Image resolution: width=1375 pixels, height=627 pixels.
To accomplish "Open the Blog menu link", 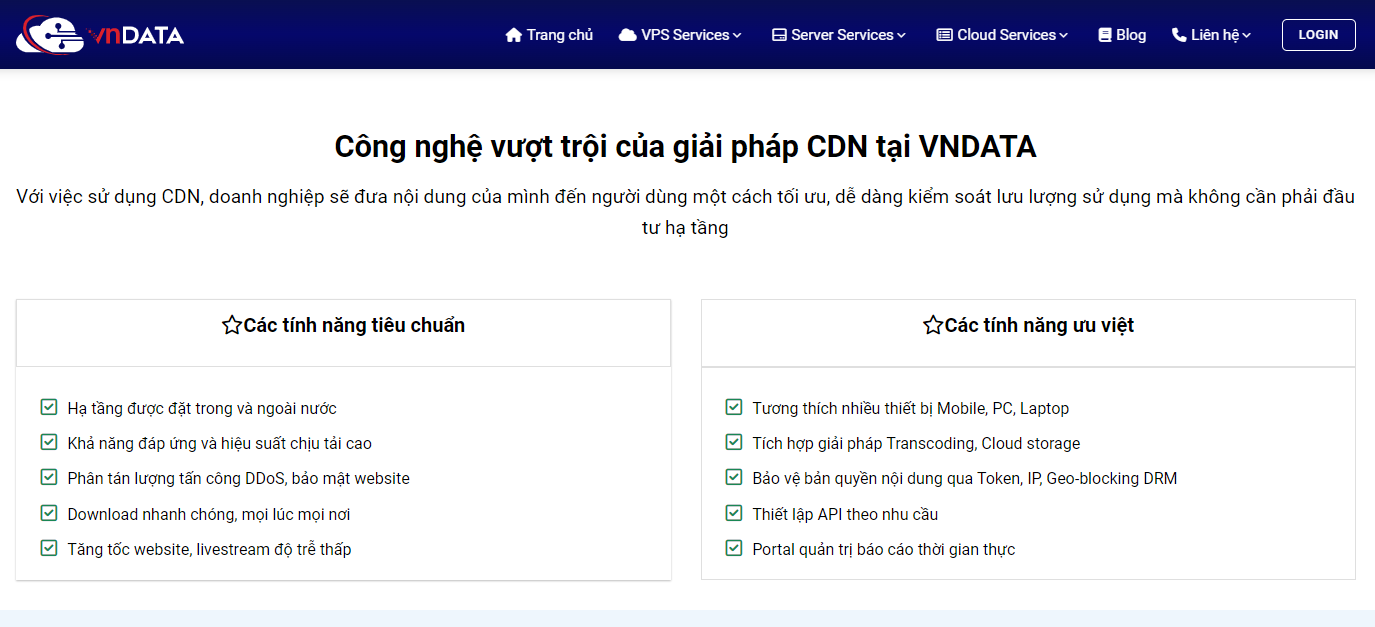I will pos(1122,35).
